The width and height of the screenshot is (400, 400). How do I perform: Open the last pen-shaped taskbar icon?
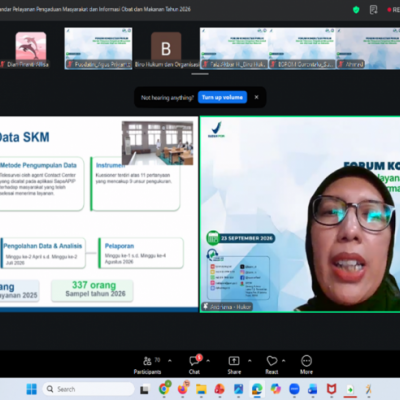[x=368, y=389]
